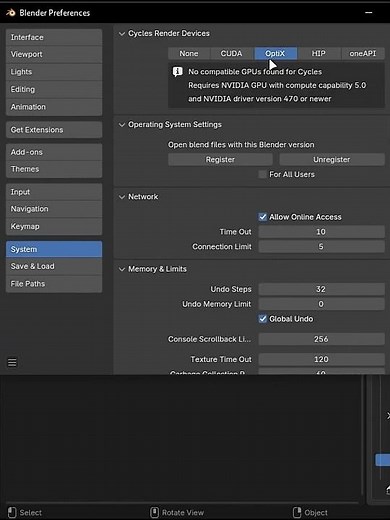This screenshot has width=390, height=520.
Task: Open the Input preferences section
Action: [x=54, y=192]
